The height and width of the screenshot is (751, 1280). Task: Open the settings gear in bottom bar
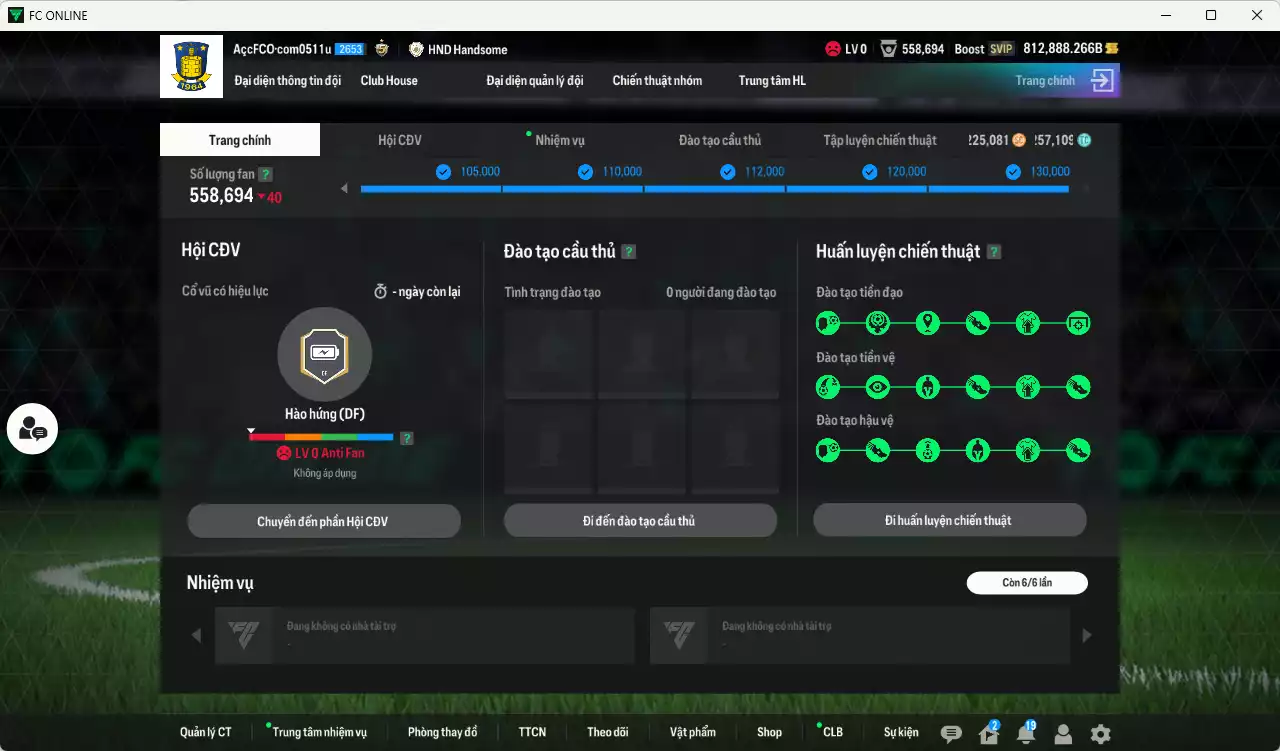pos(1100,734)
